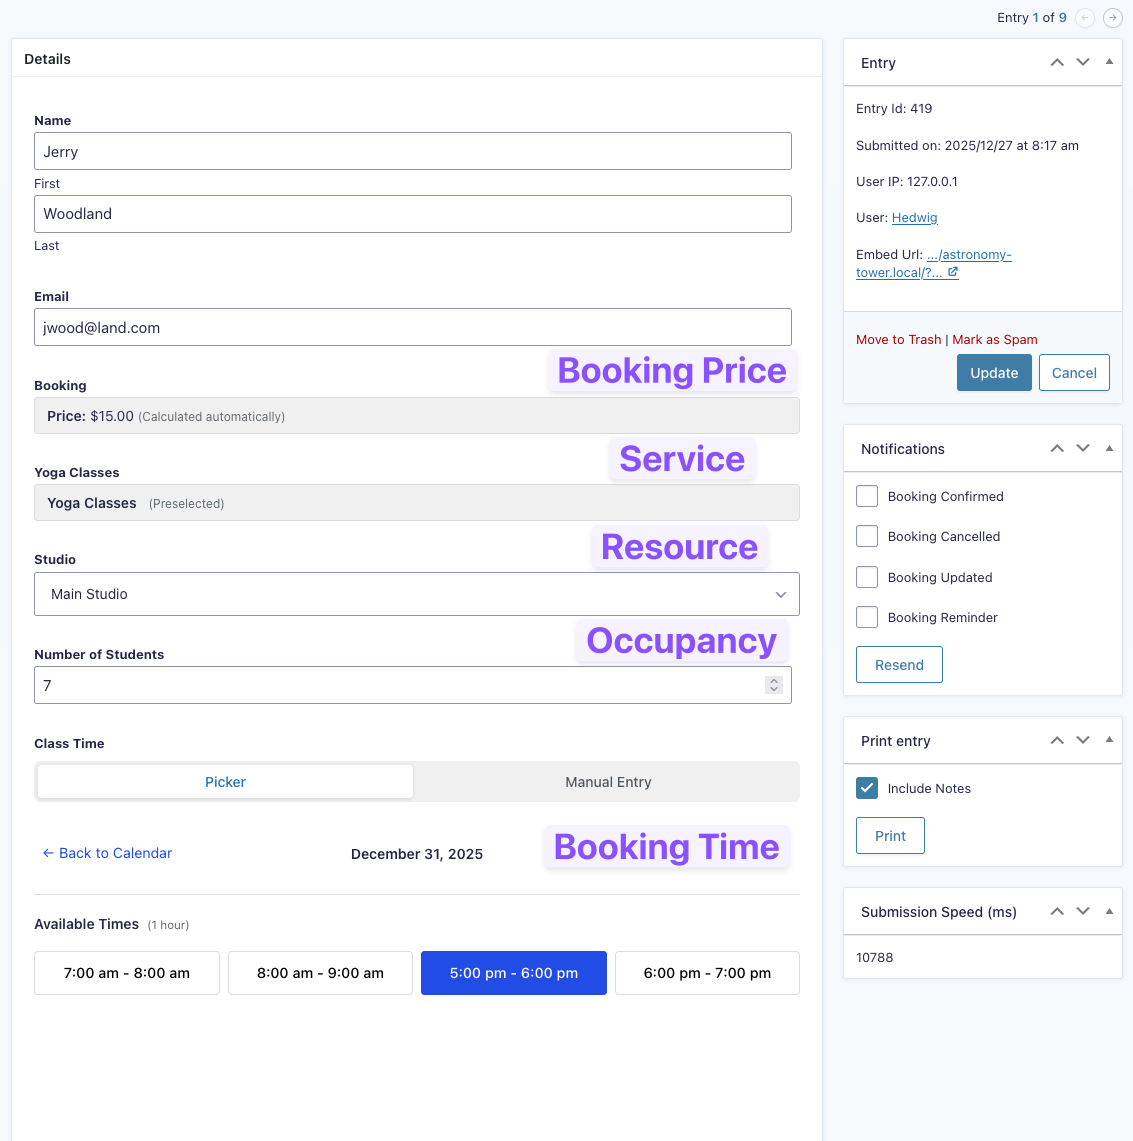The image size is (1133, 1141).
Task: Move Notifications panel up
Action: click(x=1057, y=448)
